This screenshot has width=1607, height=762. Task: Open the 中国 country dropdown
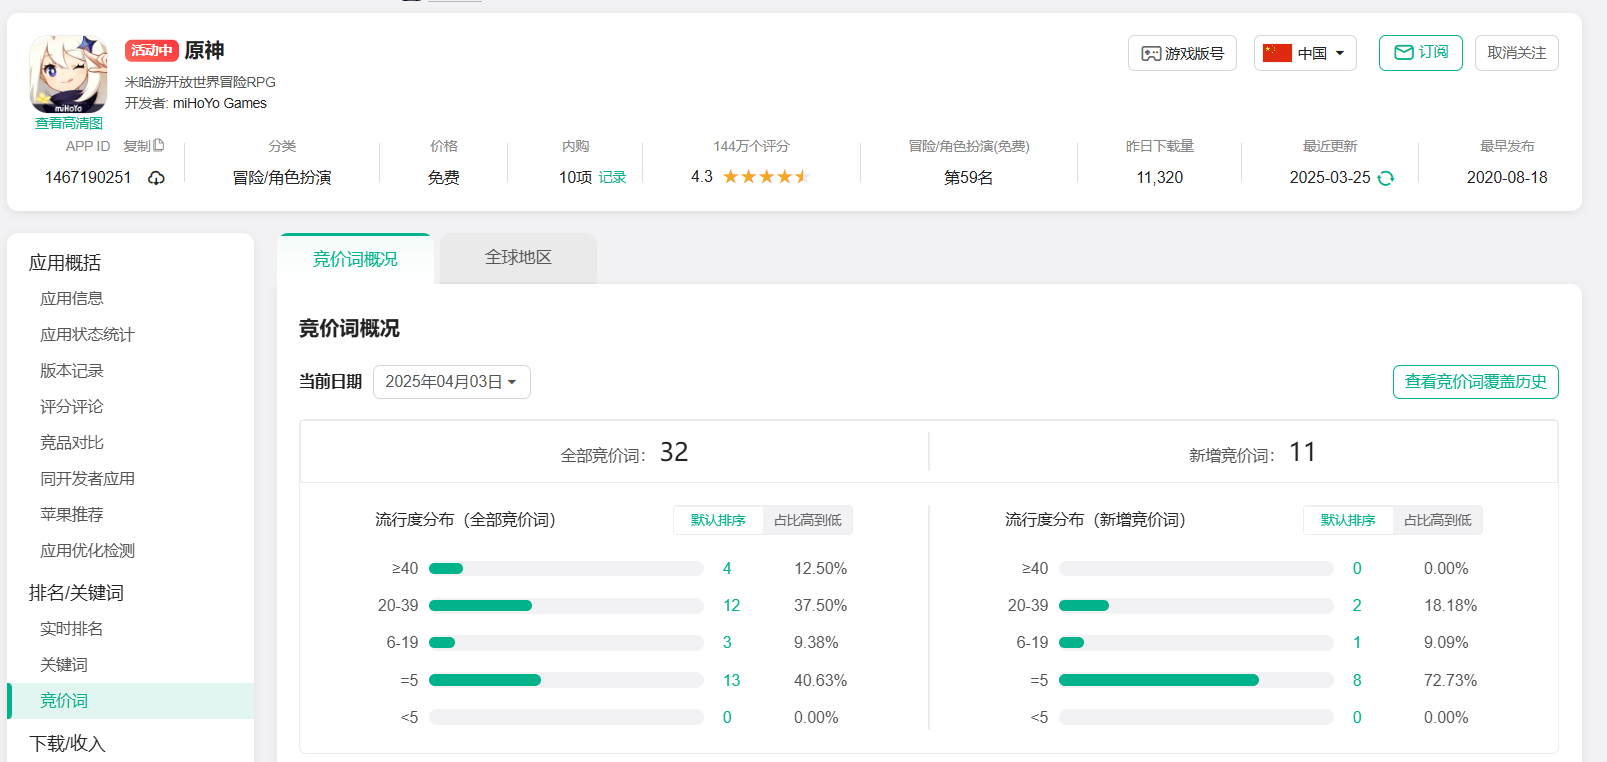pyautogui.click(x=1305, y=53)
